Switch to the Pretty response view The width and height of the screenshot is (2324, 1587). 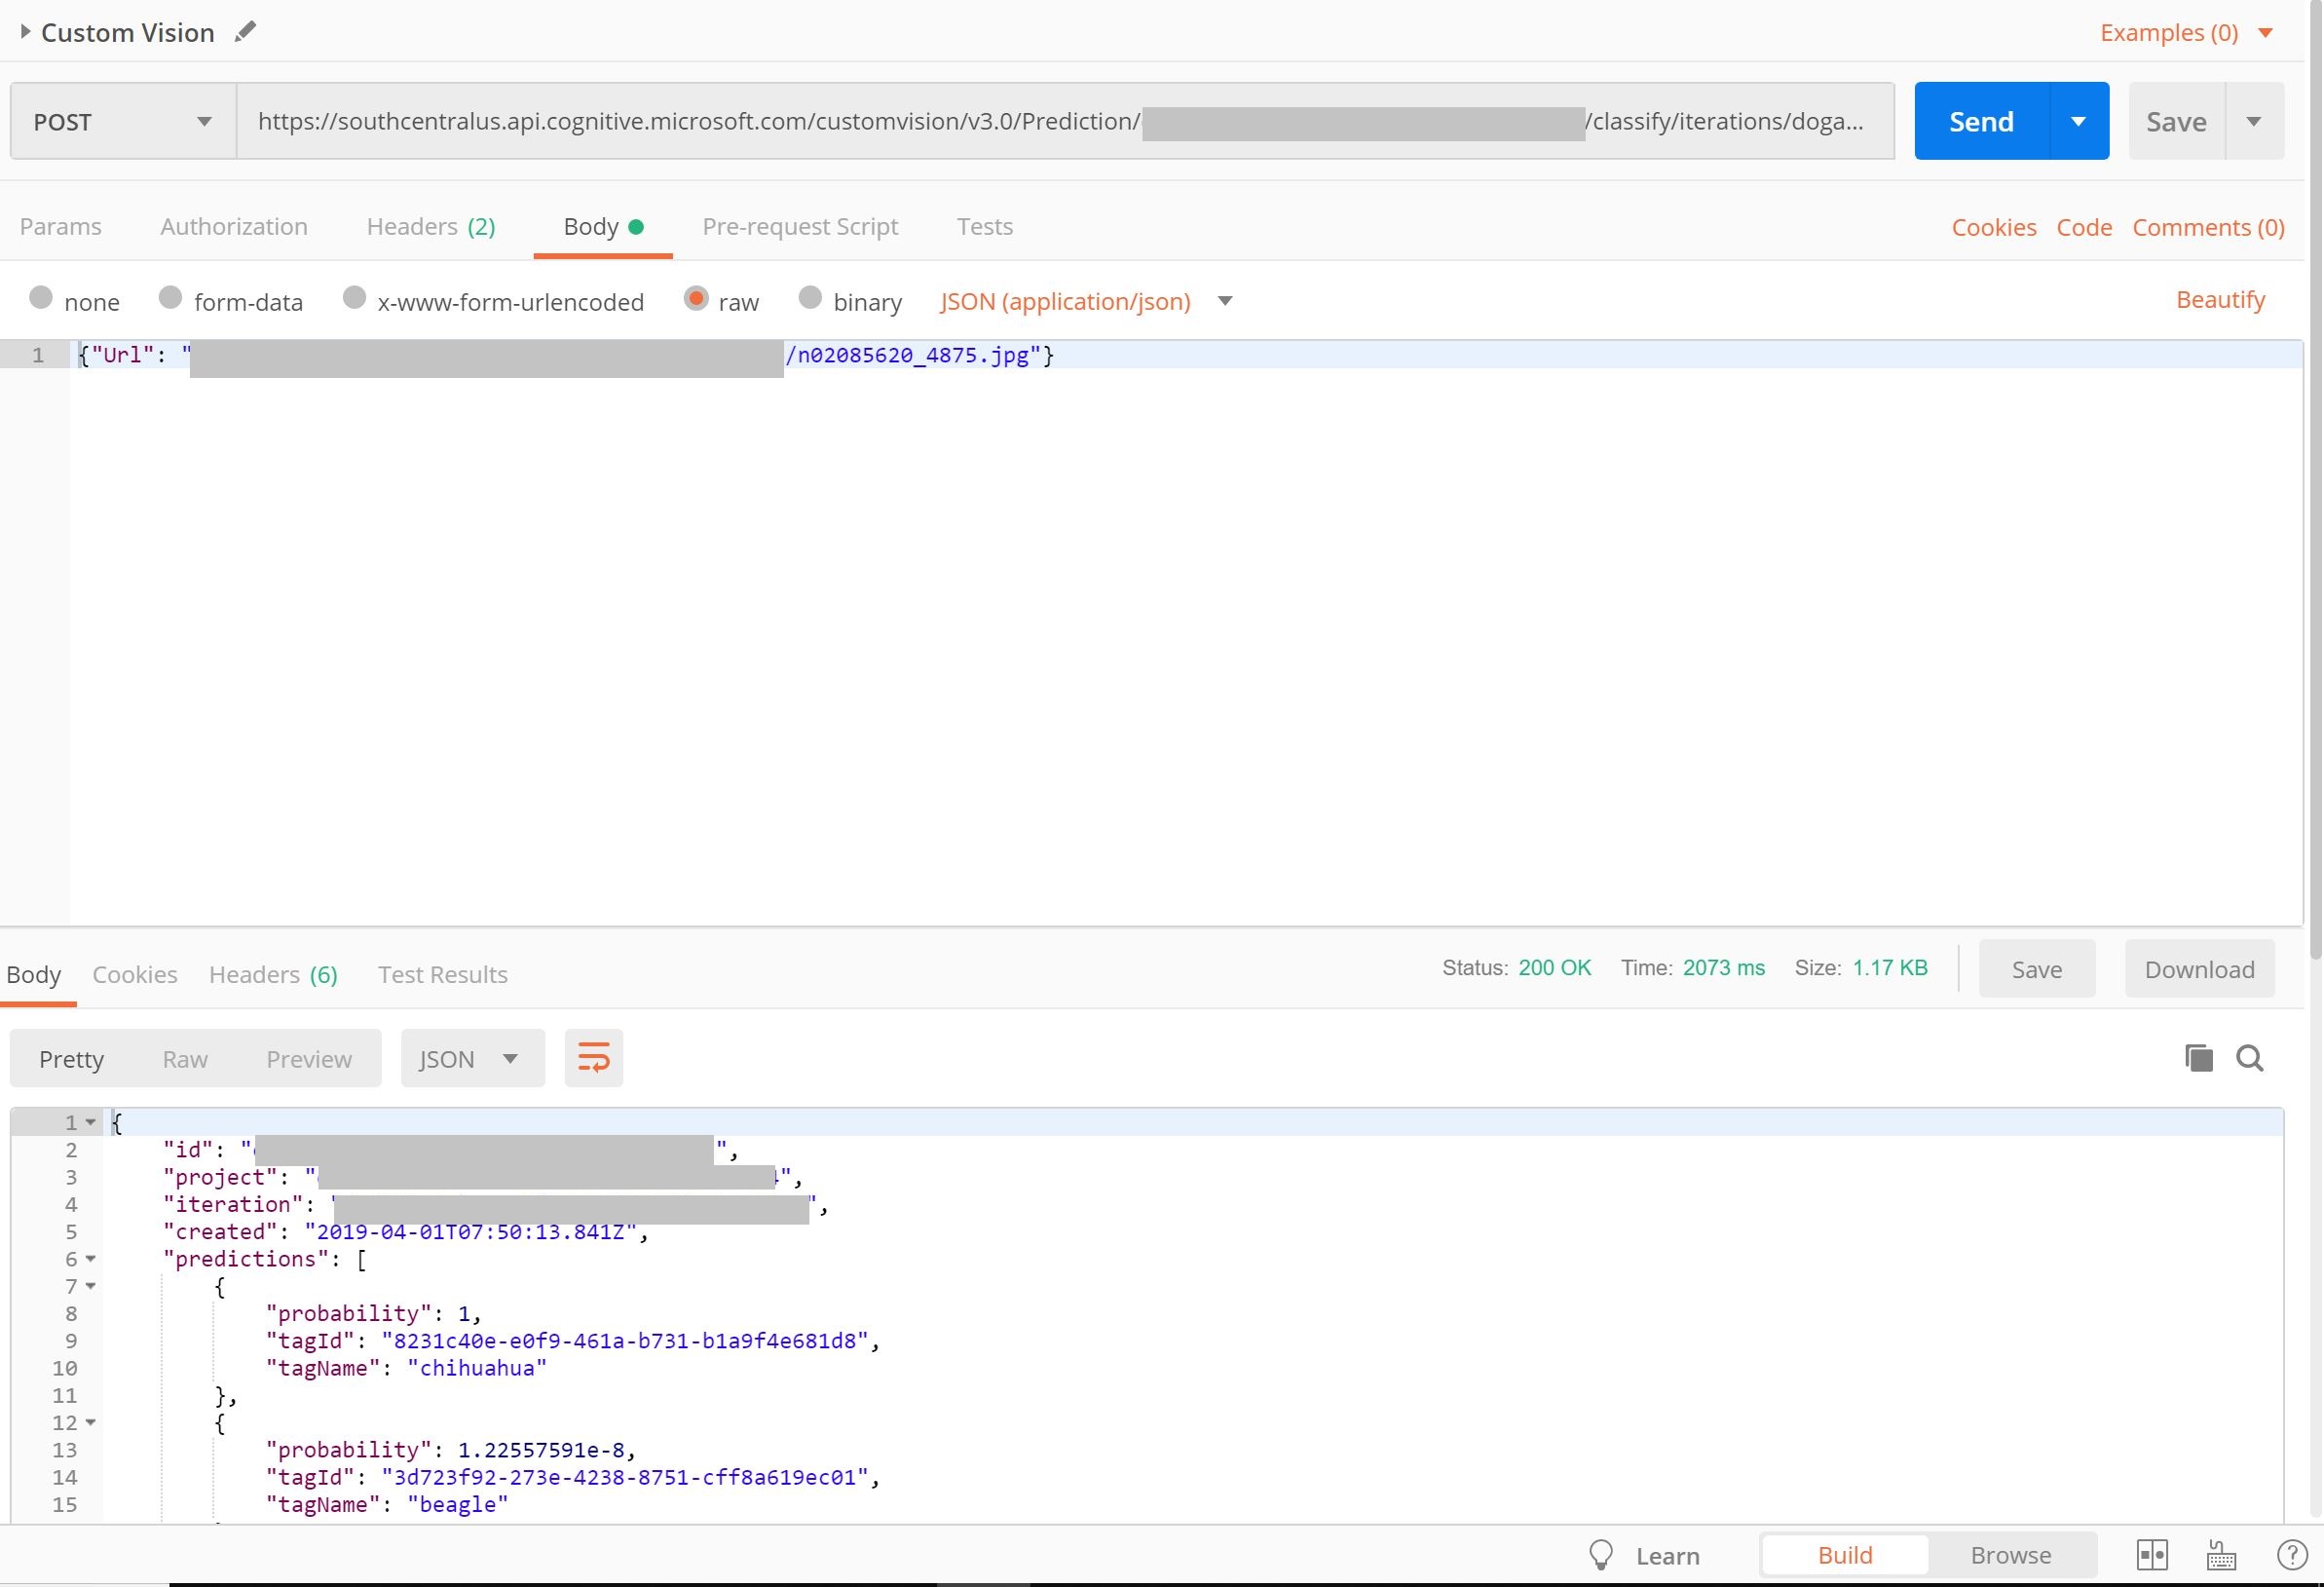[71, 1057]
